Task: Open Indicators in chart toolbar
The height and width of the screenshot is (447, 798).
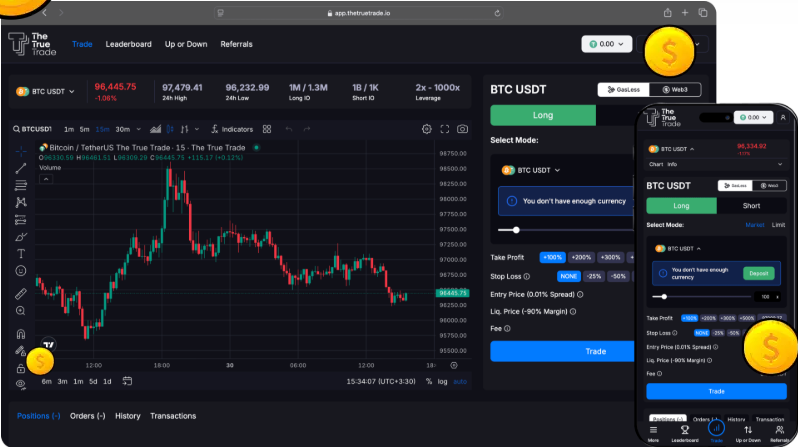Action: (x=232, y=129)
